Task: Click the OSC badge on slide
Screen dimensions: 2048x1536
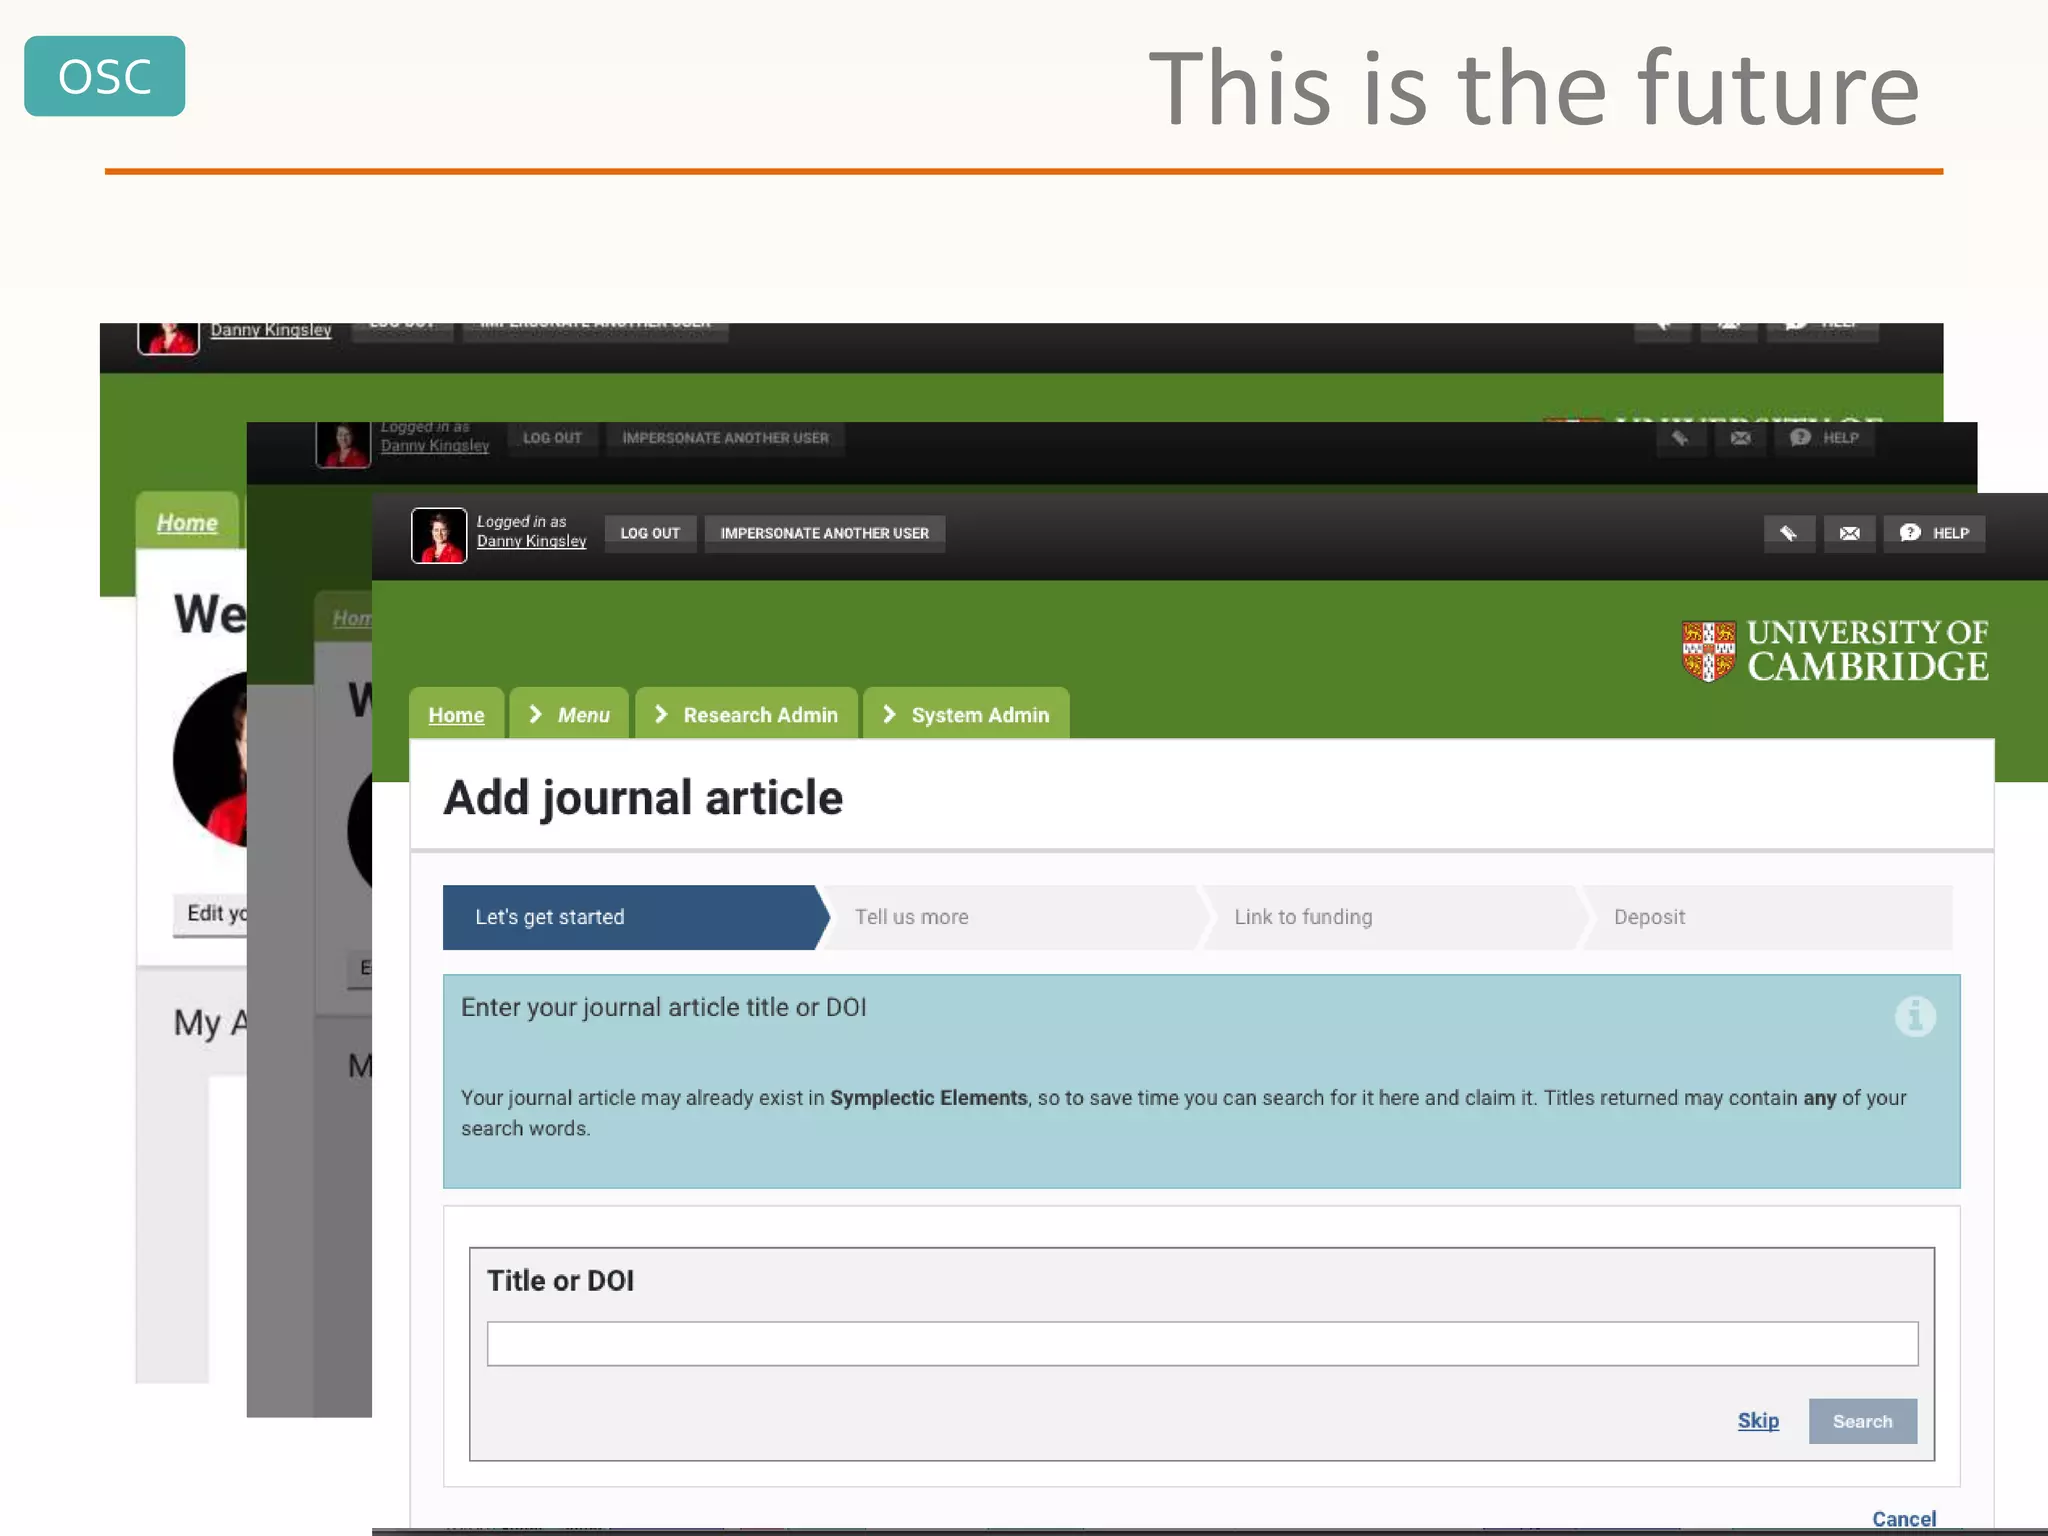Action: pyautogui.click(x=104, y=77)
